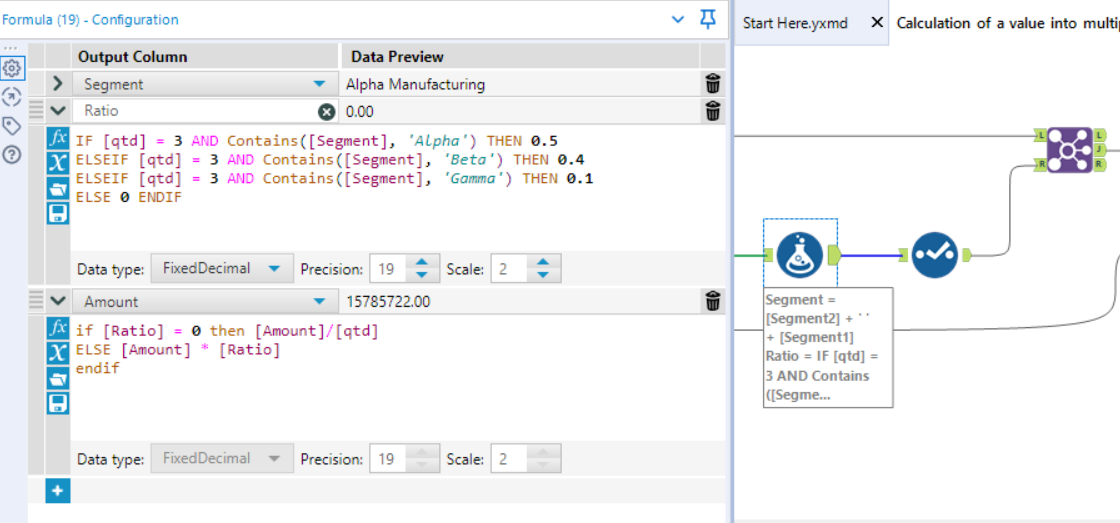Viewport: 1120px width, 523px height.
Task: Save the Amount expression with its disk icon
Action: (x=58, y=403)
